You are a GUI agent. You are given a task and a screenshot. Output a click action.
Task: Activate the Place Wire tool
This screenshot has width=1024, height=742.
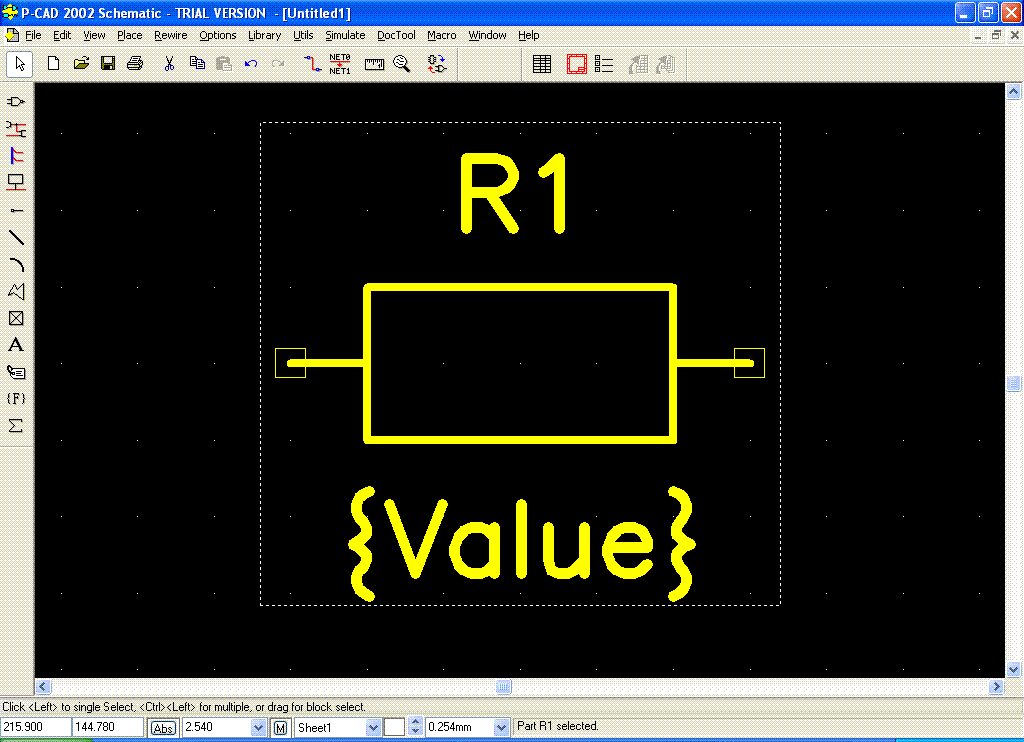click(16, 129)
